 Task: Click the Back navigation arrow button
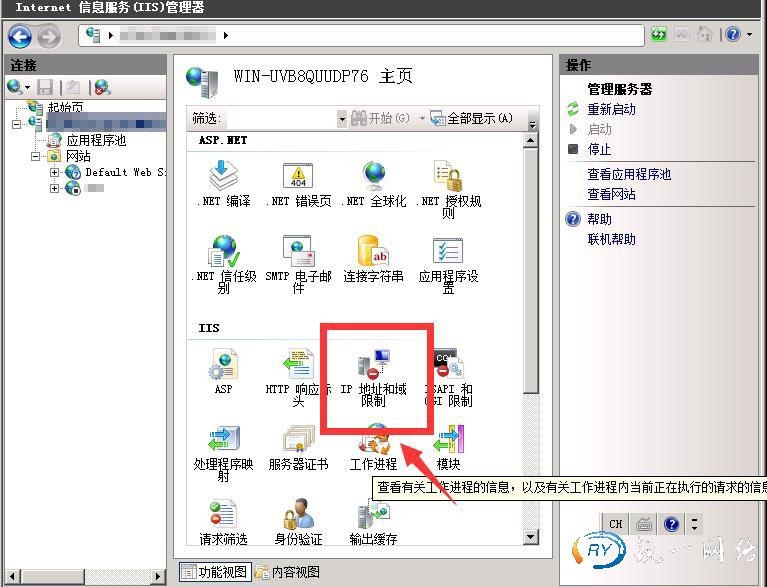pyautogui.click(x=20, y=37)
